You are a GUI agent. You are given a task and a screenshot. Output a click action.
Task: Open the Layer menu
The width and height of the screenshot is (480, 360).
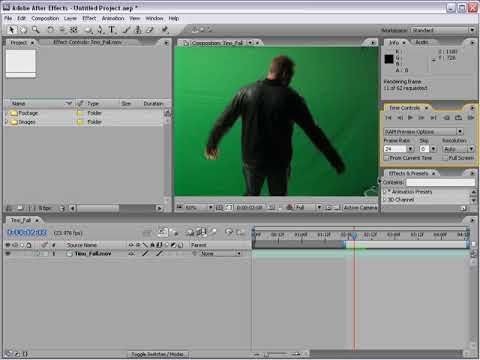pyautogui.click(x=70, y=18)
